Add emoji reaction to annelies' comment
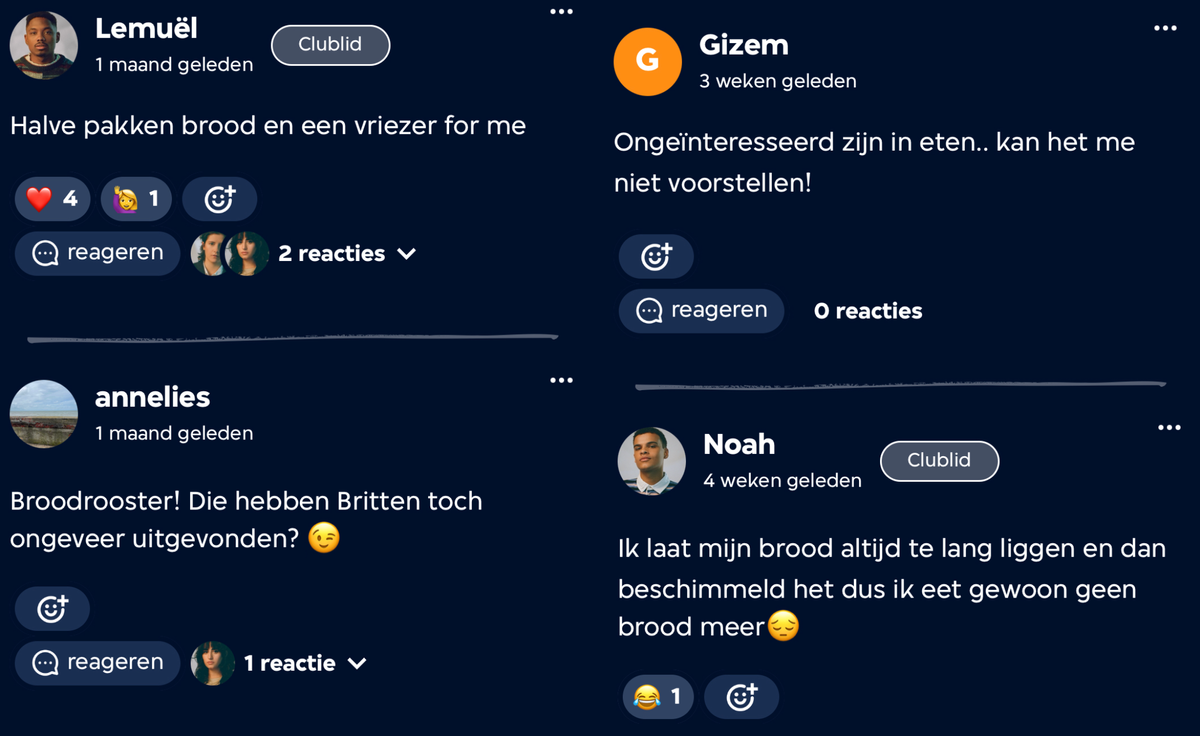The image size is (1200, 736). point(52,608)
